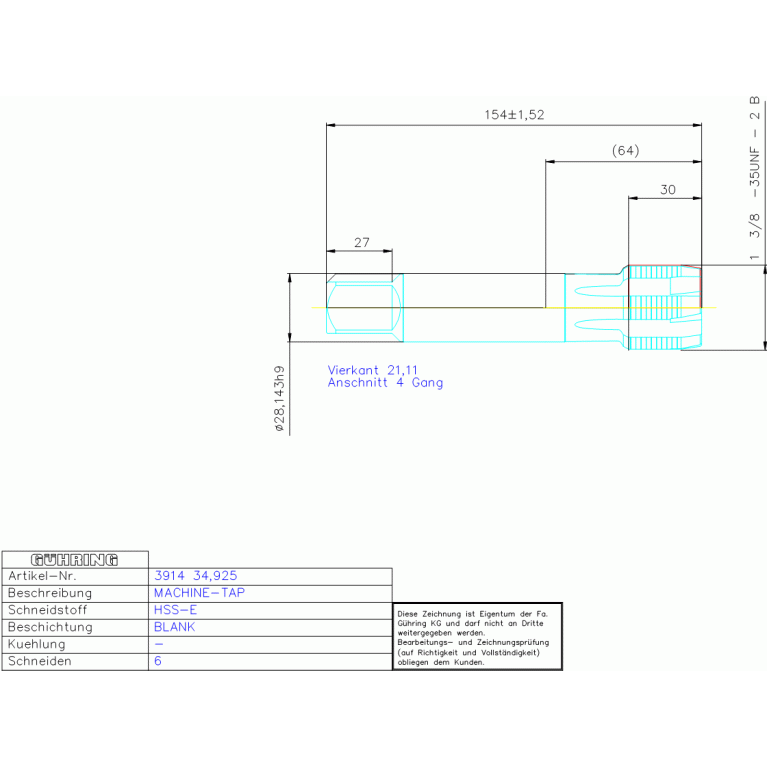This screenshot has height=767, width=767.
Task: Select the Beschichtung row label
Action: [50, 627]
